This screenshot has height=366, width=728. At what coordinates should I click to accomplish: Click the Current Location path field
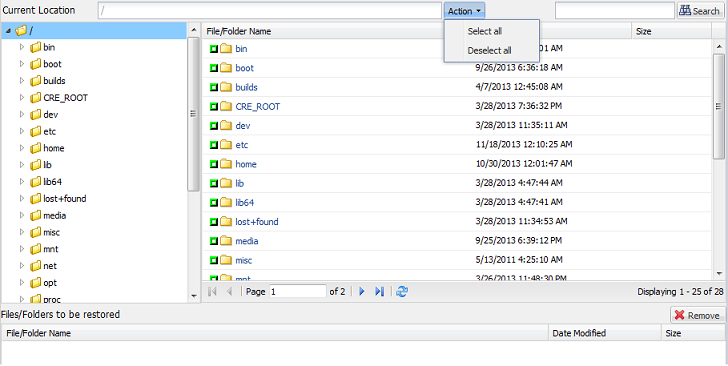click(x=269, y=11)
